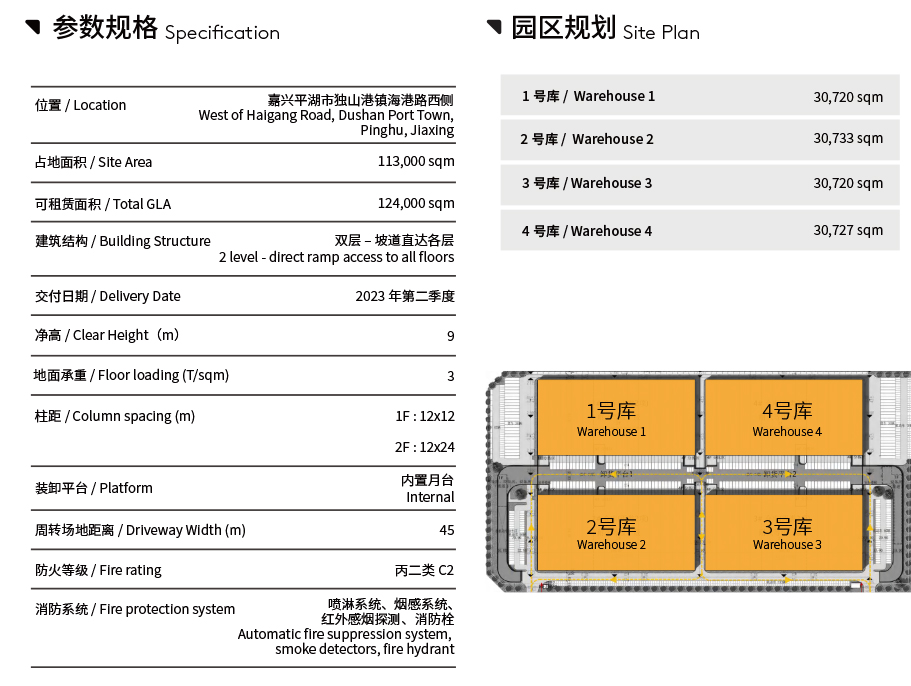The width and height of the screenshot is (911, 686).
Task: Click the 30,733 sqm area value
Action: (x=848, y=139)
